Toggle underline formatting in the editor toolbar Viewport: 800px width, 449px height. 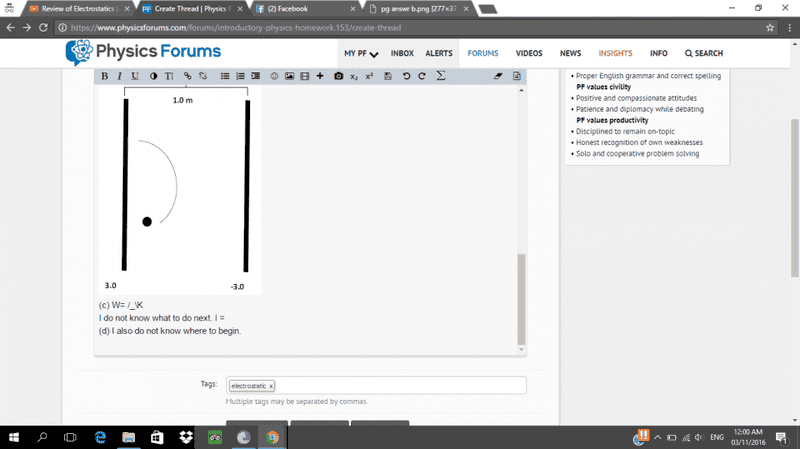(x=135, y=76)
